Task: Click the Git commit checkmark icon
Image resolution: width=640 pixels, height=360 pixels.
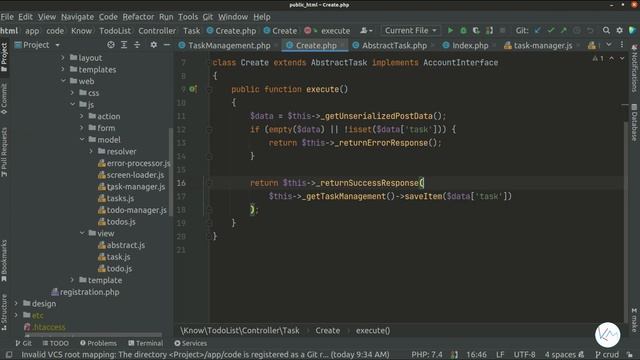Action: pos(551,31)
